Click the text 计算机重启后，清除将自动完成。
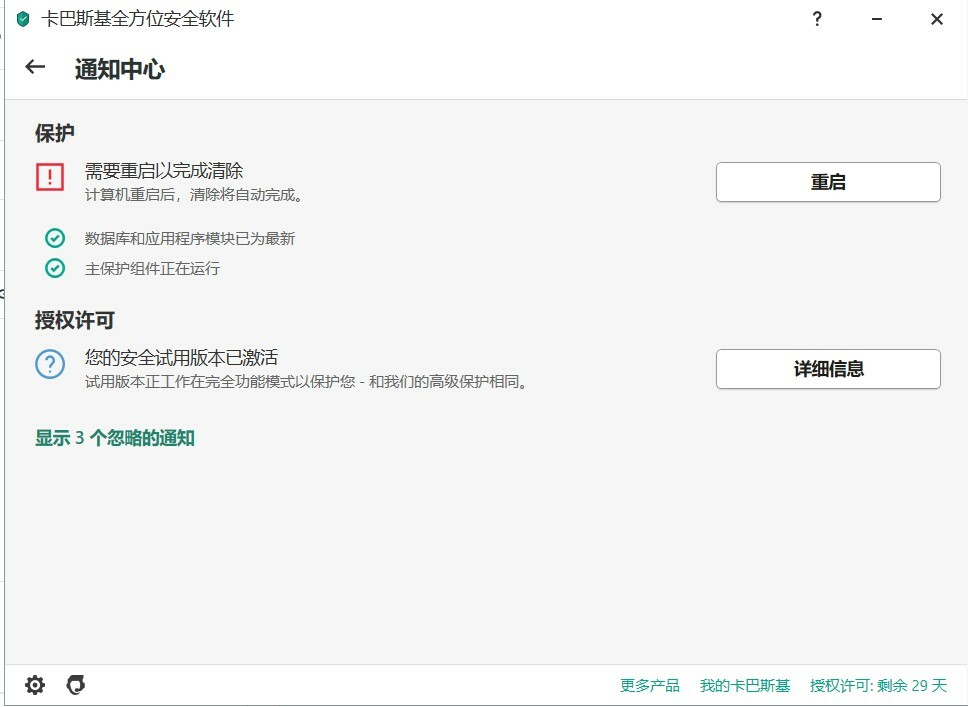 194,195
